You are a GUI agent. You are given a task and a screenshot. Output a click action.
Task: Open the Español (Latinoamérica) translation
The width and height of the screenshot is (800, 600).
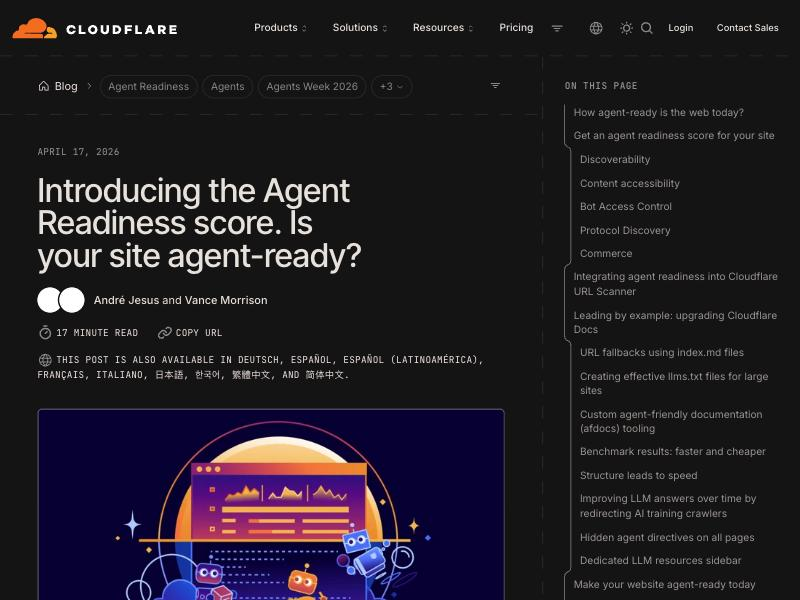[x=410, y=360]
